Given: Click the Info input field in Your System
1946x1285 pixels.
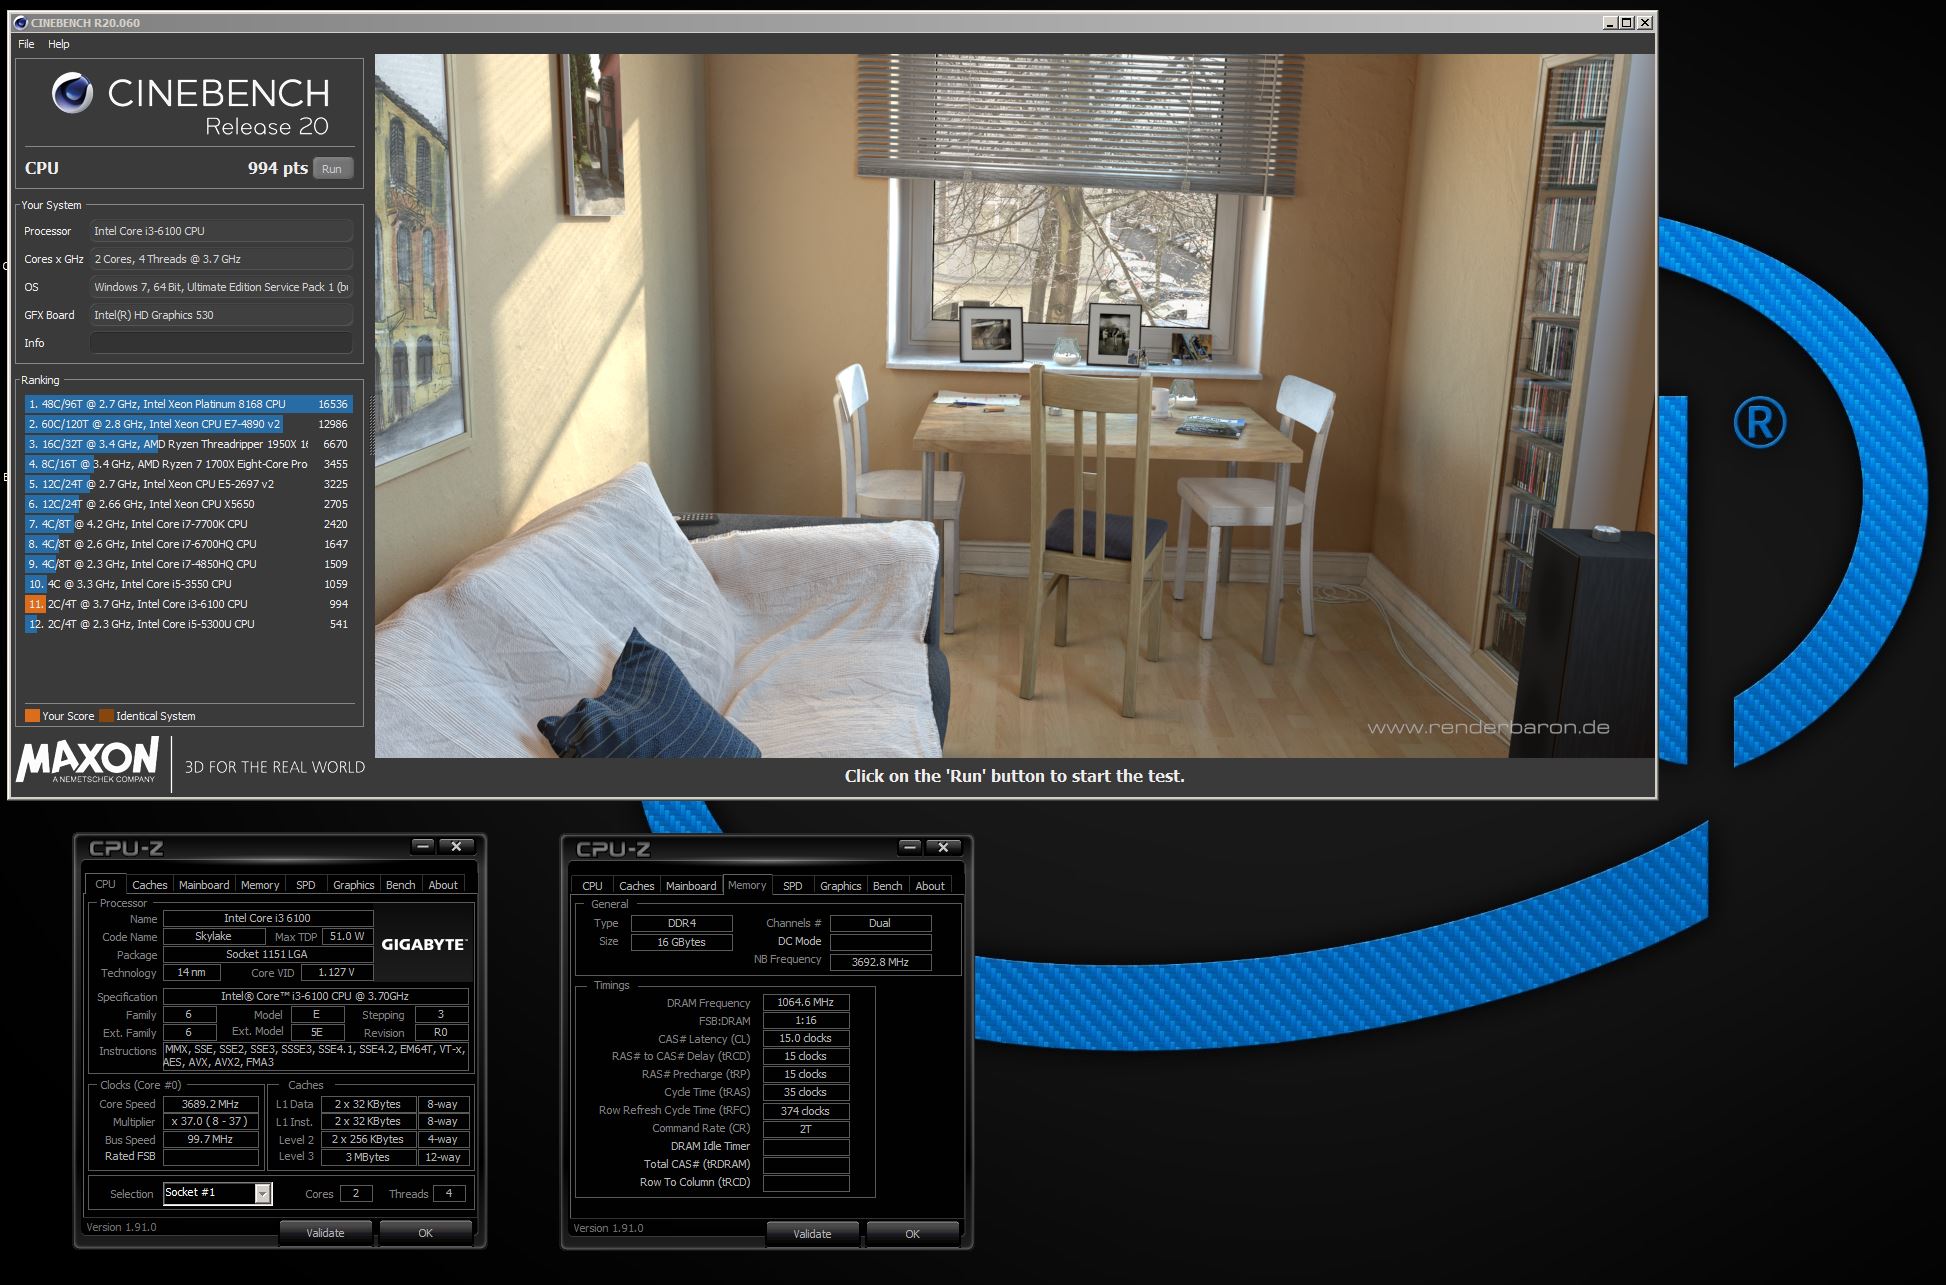Looking at the screenshot, I should [221, 343].
